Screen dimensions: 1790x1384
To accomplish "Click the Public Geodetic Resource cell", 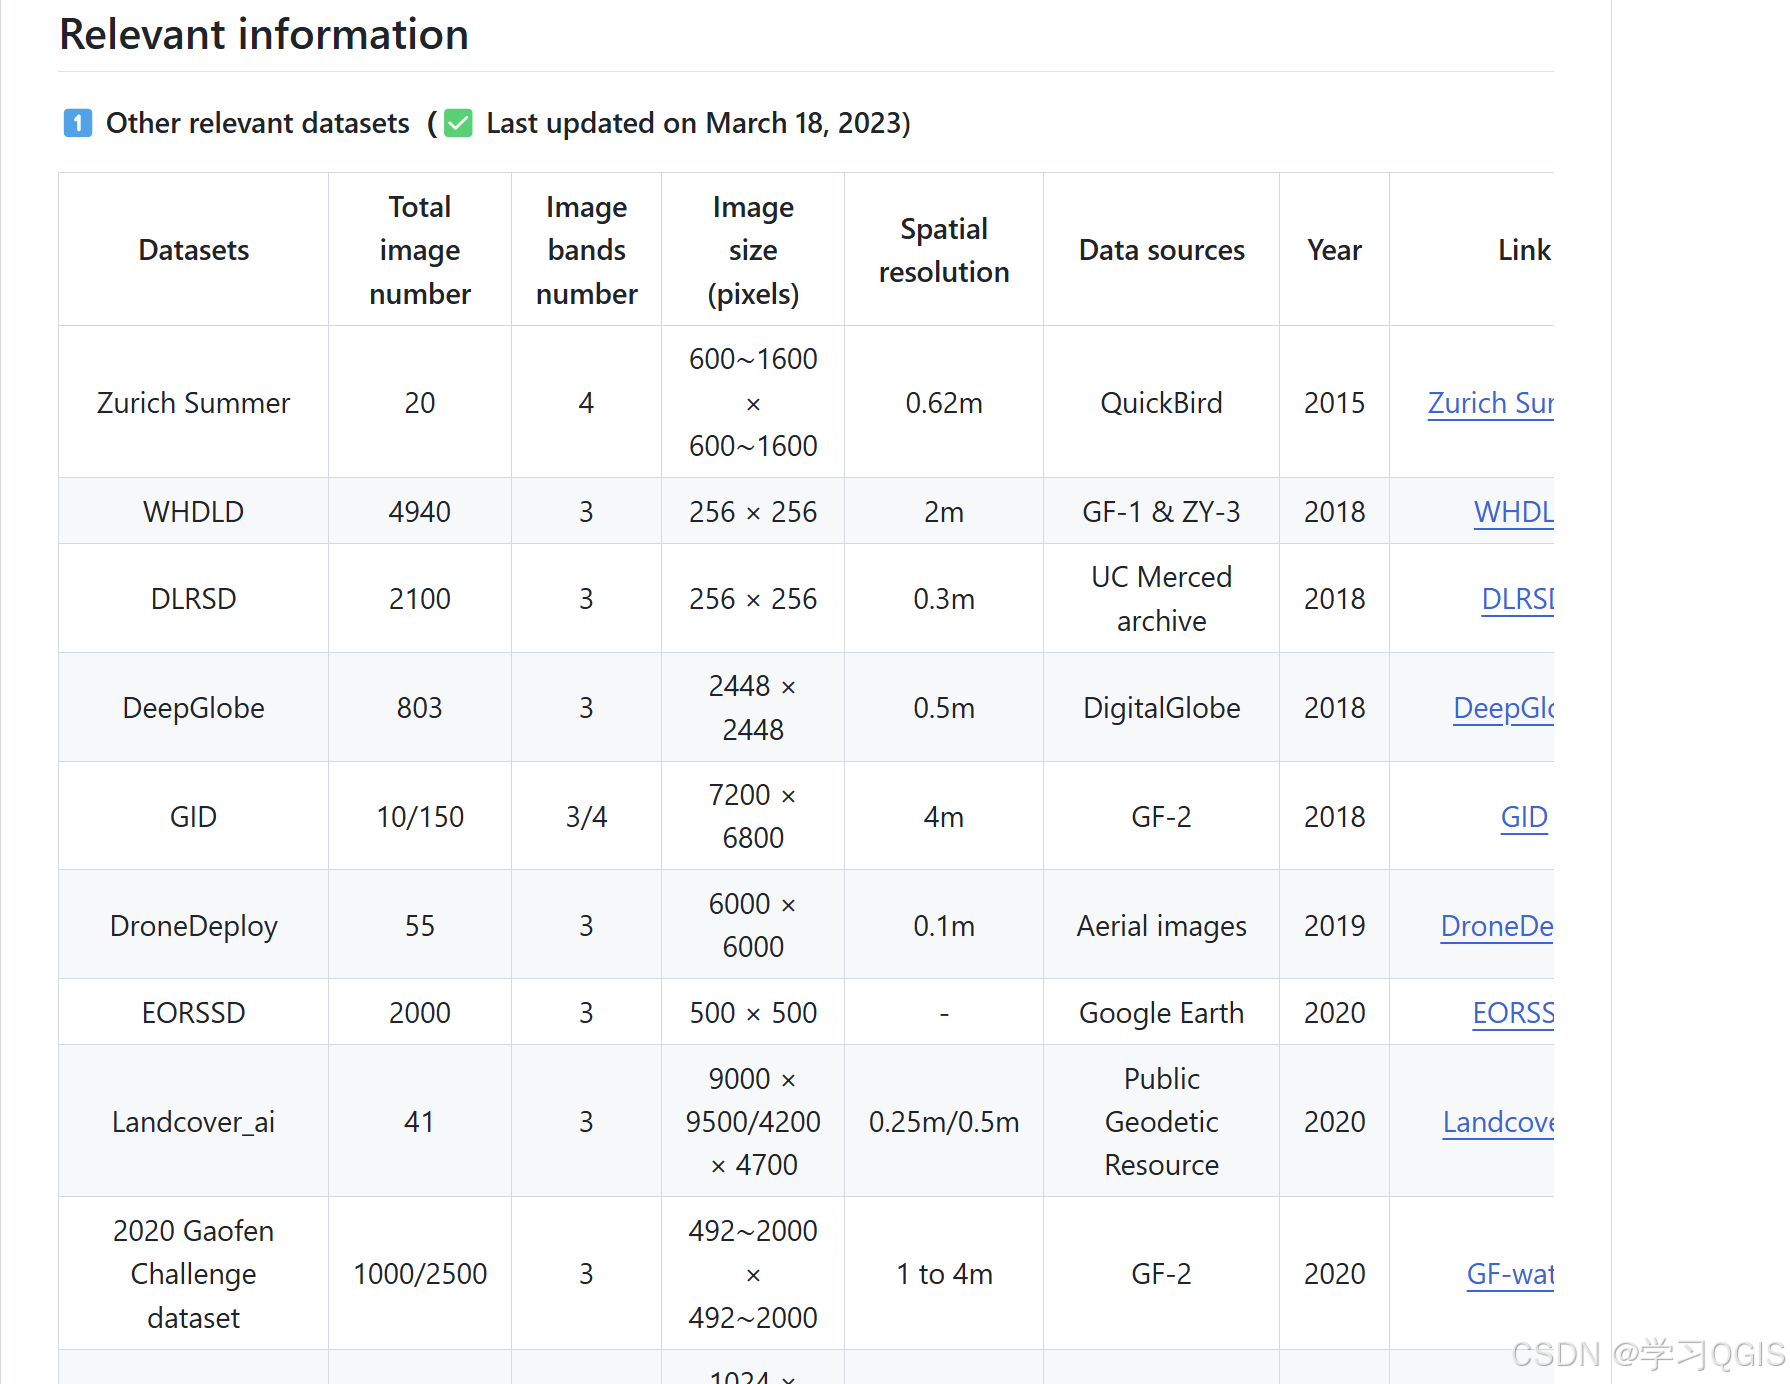I will click(1161, 1122).
